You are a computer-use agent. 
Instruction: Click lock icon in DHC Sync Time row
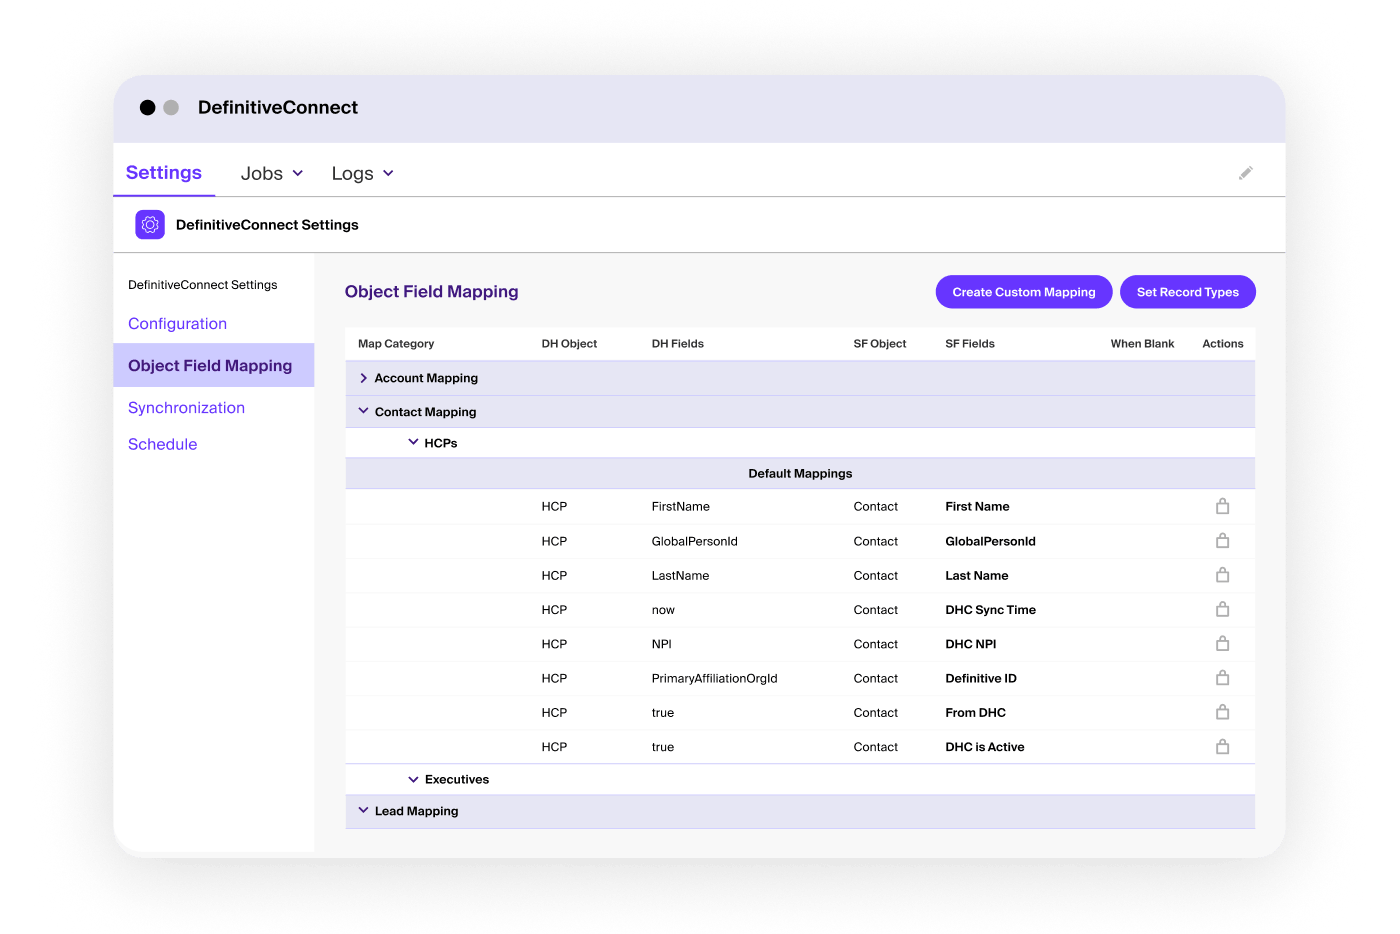(x=1222, y=609)
